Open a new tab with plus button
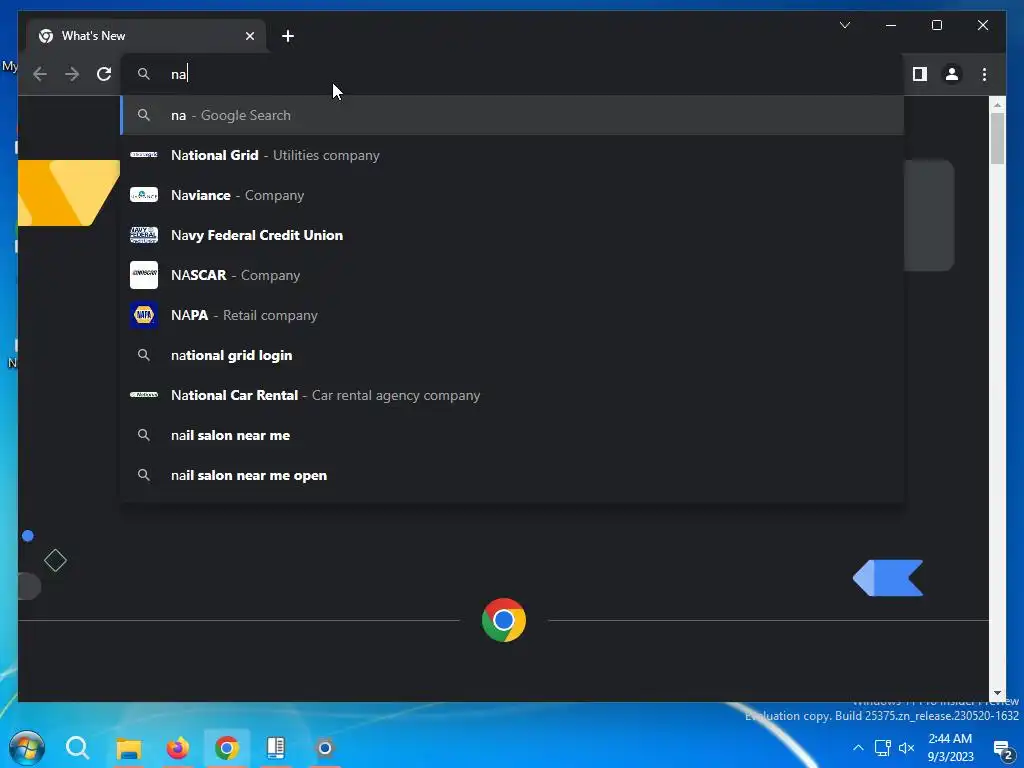This screenshot has width=1024, height=768. [x=287, y=36]
